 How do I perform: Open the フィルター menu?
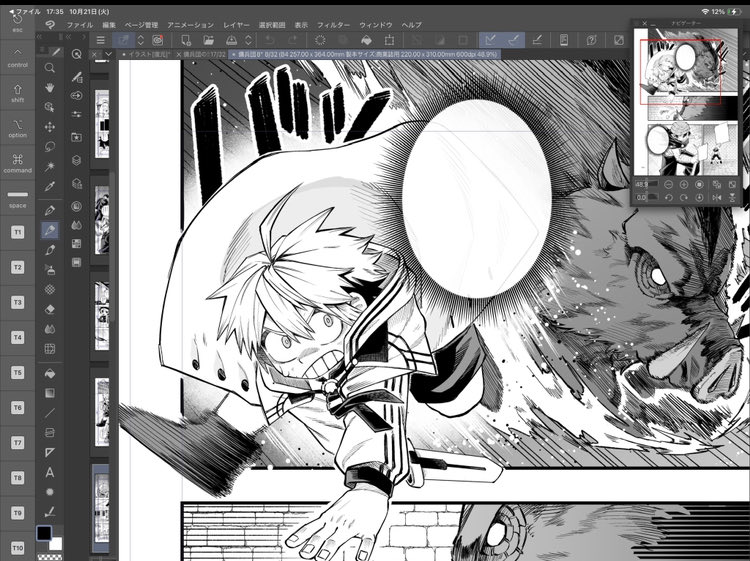pyautogui.click(x=333, y=25)
